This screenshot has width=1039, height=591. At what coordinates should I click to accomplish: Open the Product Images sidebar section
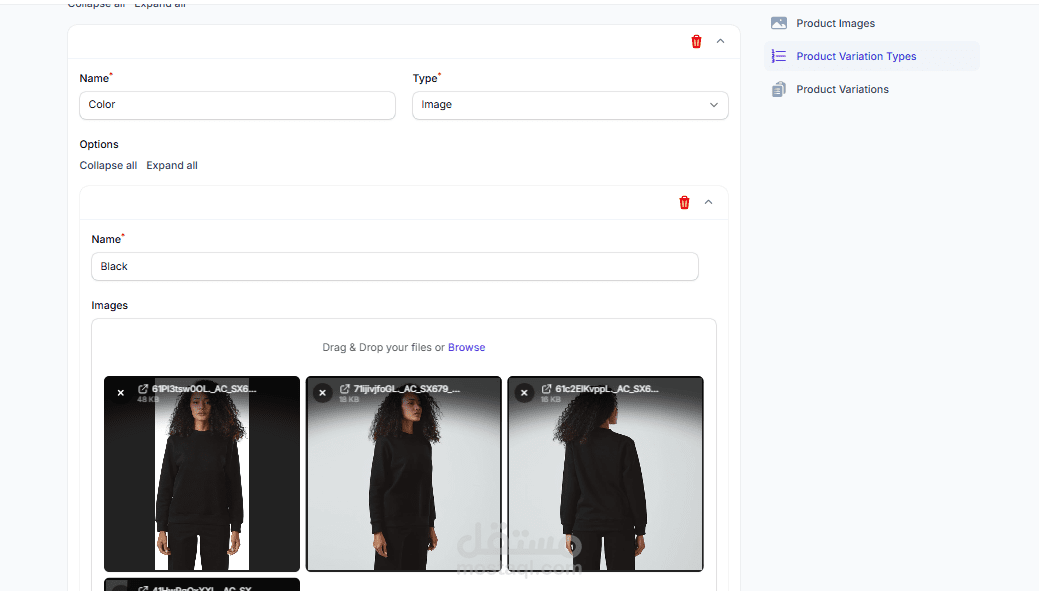coord(871,23)
